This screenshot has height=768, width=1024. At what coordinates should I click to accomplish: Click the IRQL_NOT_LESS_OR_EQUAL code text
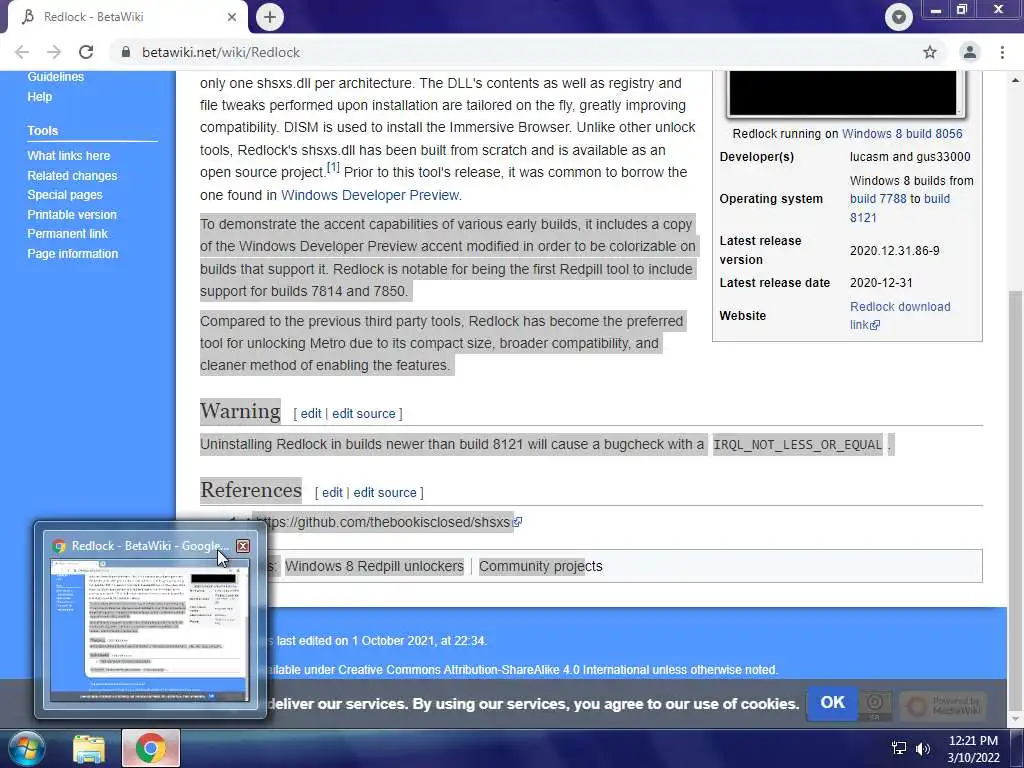point(797,445)
